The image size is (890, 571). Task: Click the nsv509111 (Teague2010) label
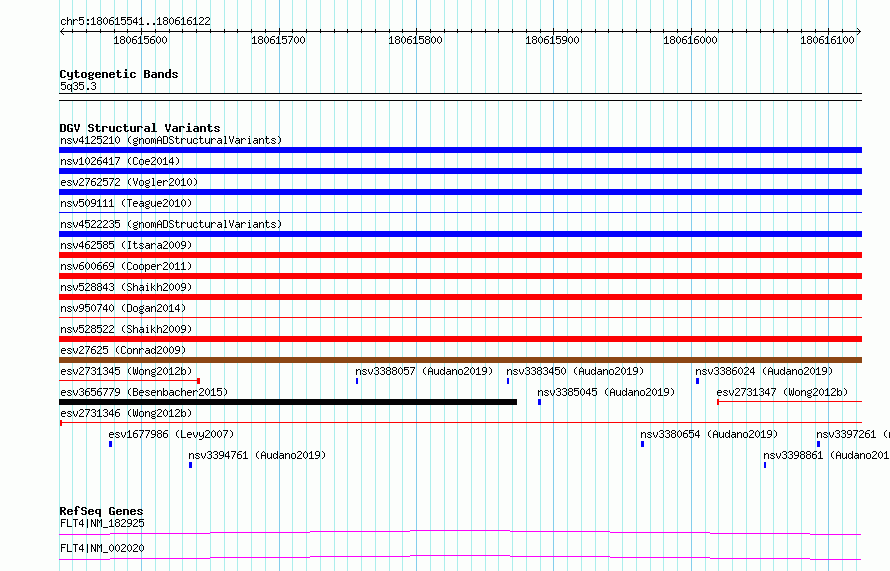pos(126,203)
